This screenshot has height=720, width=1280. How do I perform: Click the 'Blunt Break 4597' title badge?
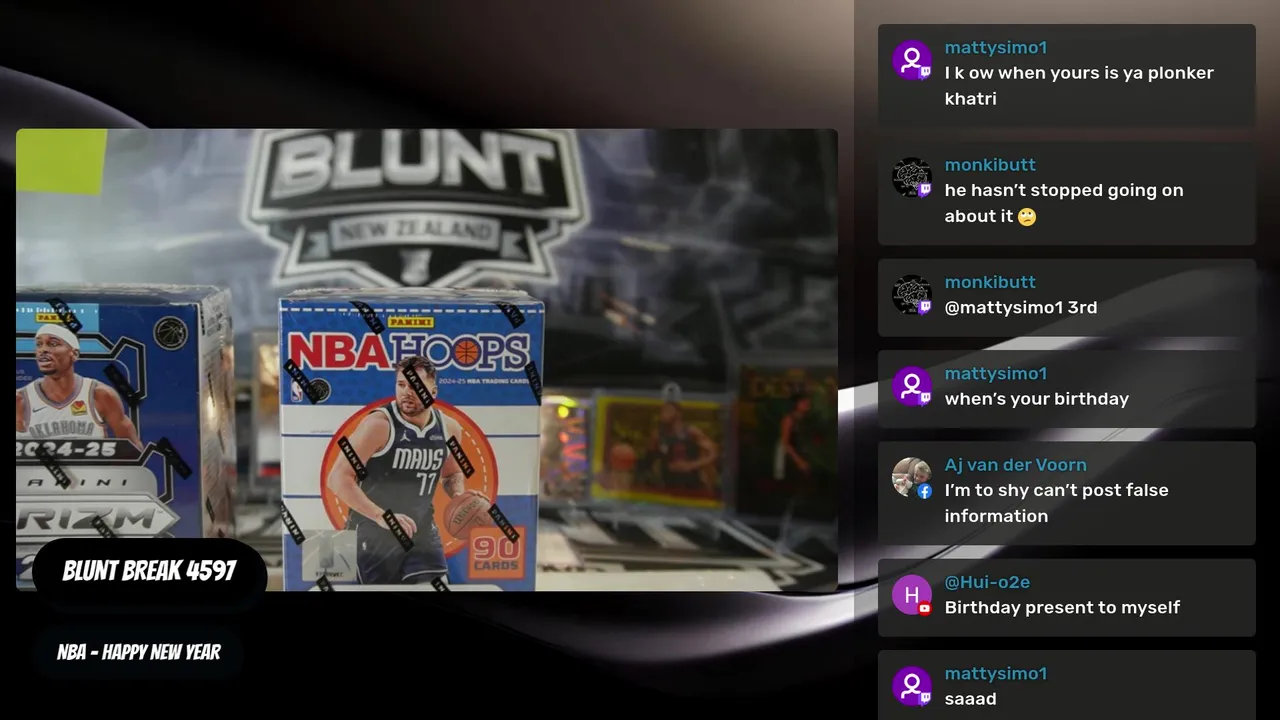[x=149, y=571]
